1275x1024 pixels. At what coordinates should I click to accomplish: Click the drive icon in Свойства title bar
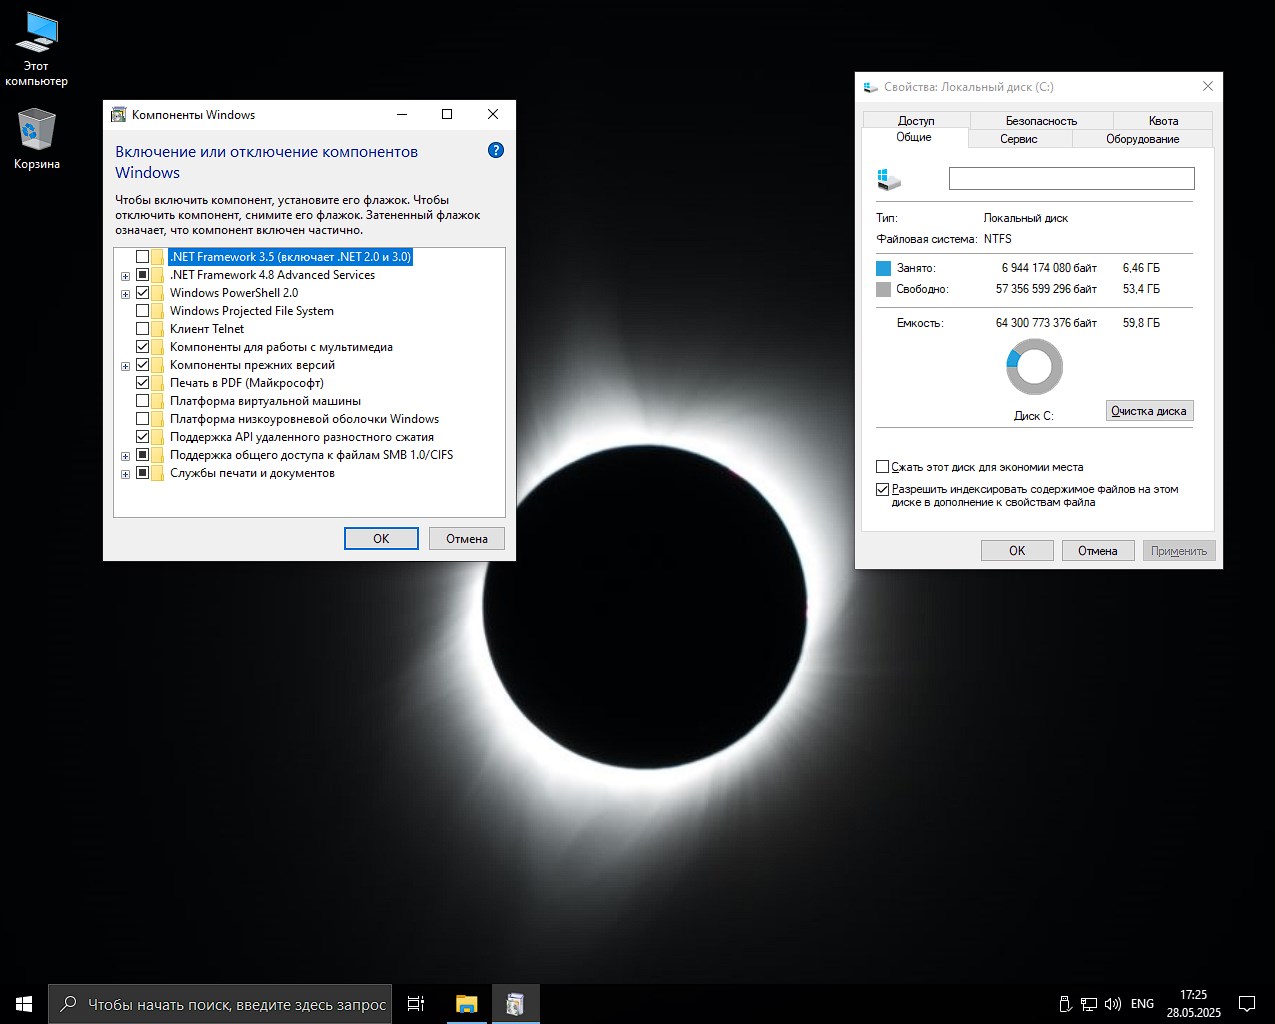coord(870,87)
